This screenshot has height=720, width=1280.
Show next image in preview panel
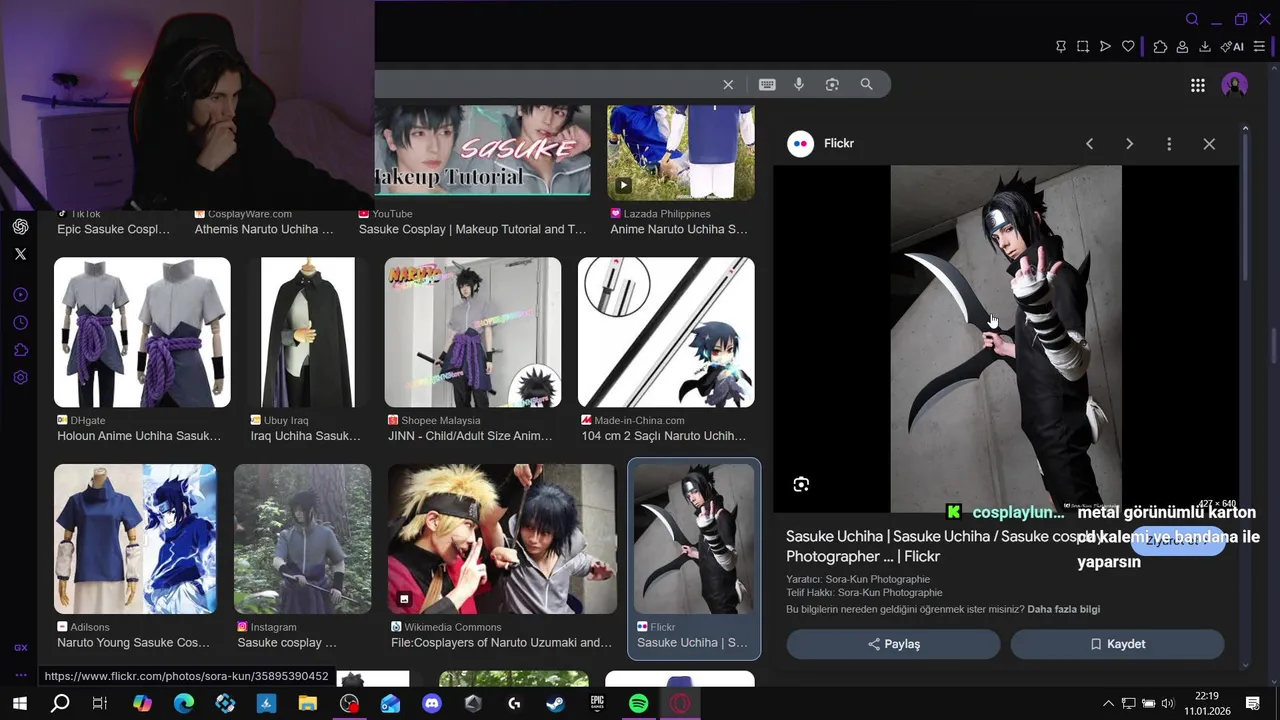[x=1129, y=144]
